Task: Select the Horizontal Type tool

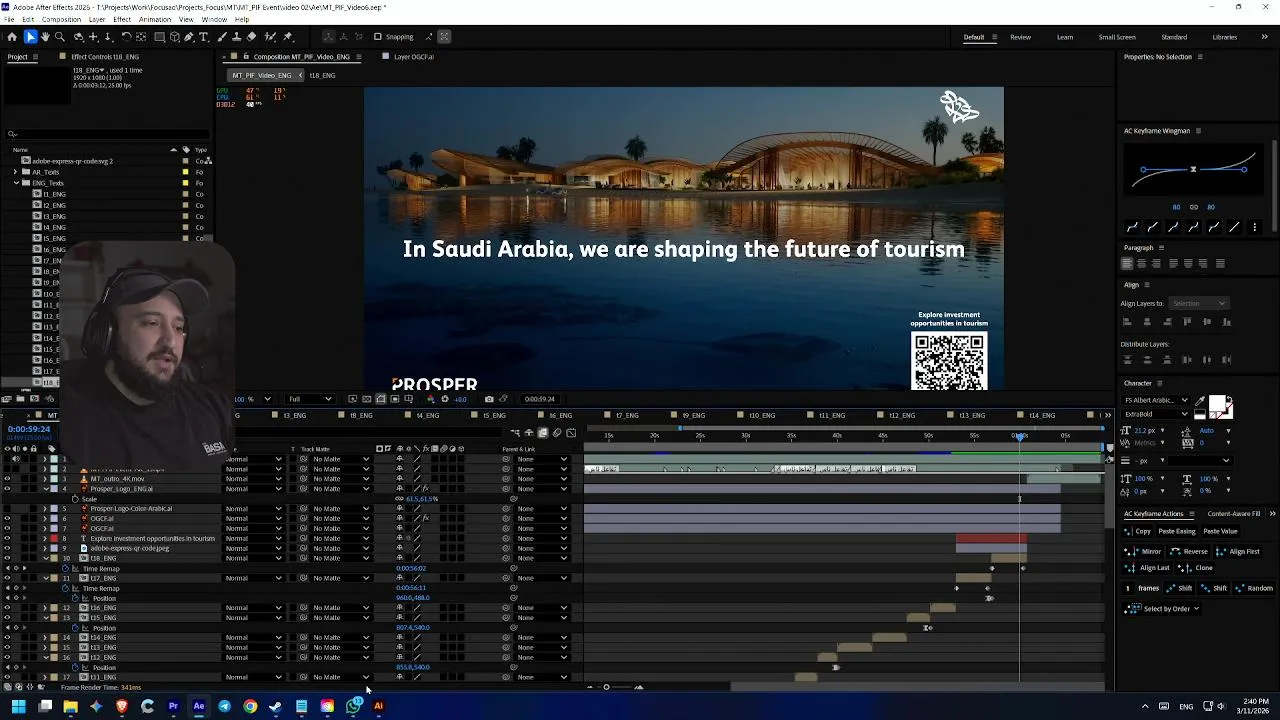Action: pyautogui.click(x=204, y=37)
